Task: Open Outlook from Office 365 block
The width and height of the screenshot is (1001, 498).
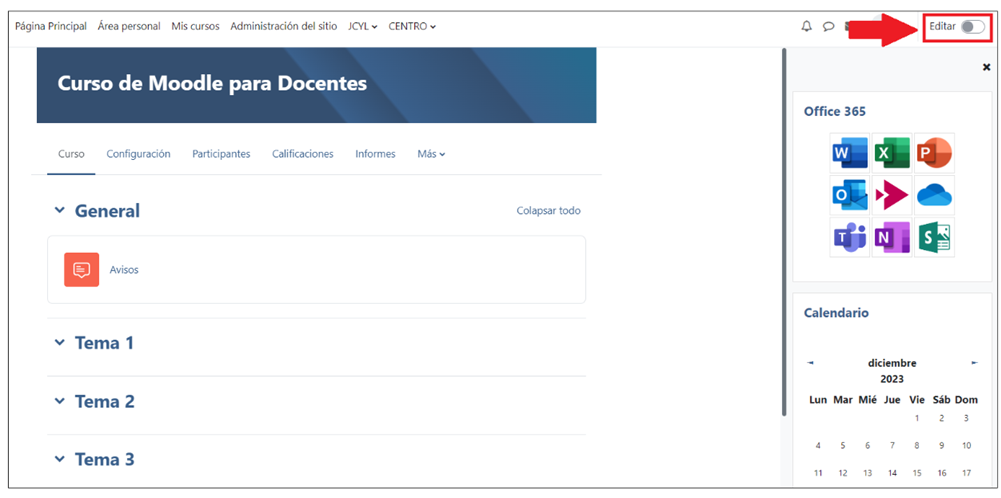Action: [x=850, y=195]
